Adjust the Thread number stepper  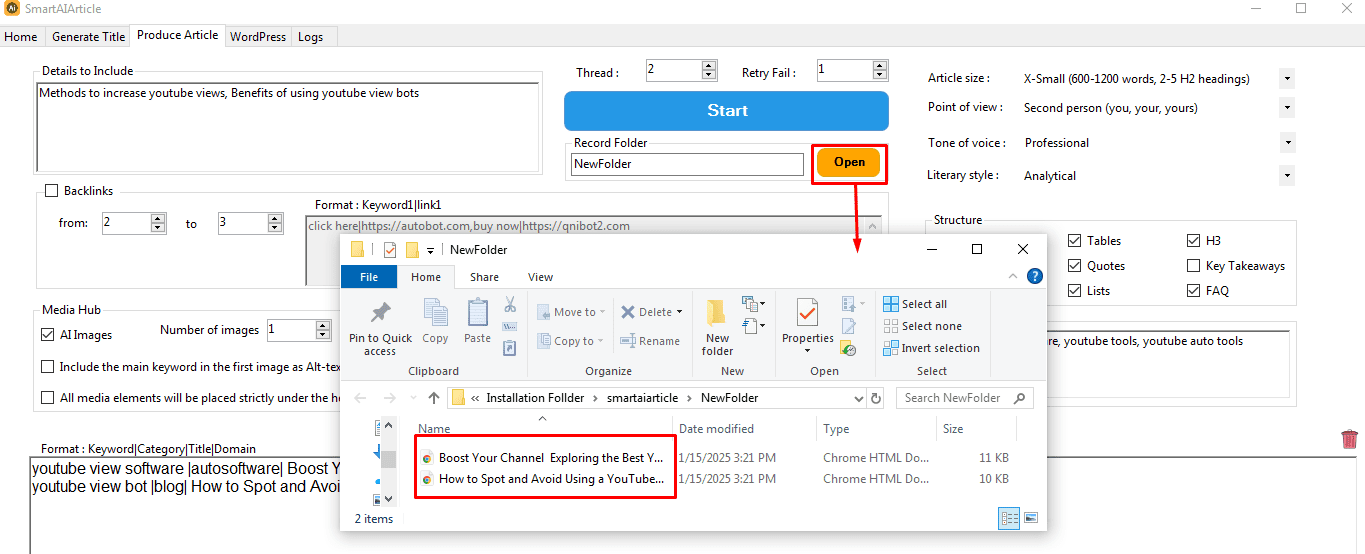[709, 70]
